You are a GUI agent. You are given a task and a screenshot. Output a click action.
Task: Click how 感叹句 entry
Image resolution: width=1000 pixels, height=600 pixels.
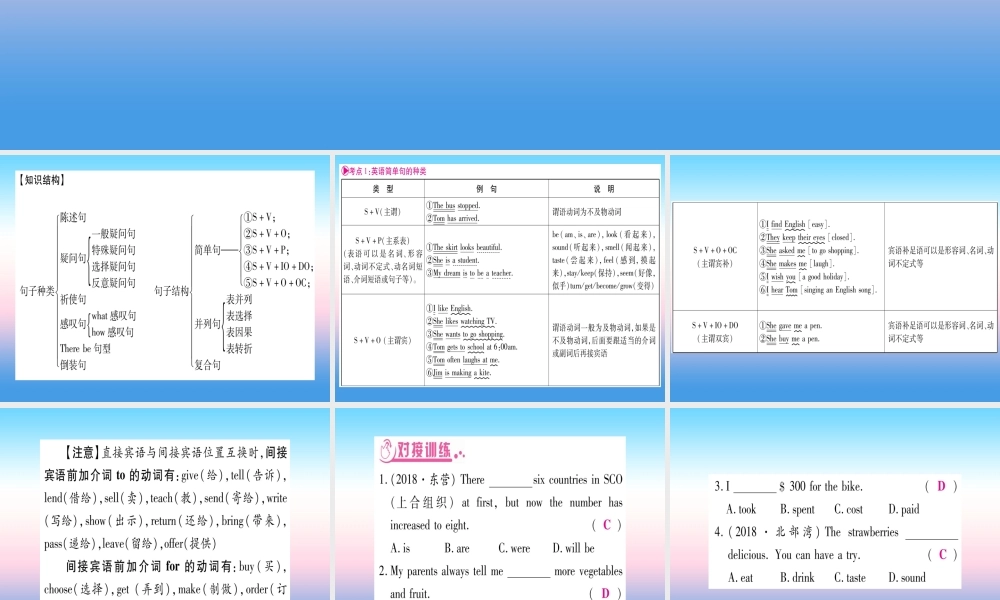coord(112,332)
